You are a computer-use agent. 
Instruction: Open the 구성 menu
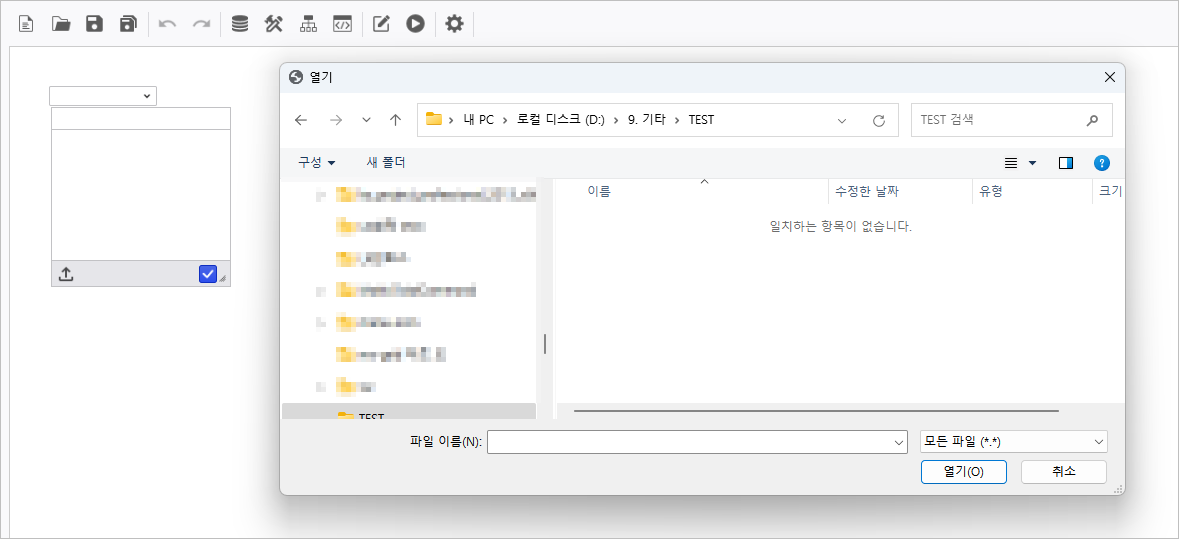point(316,162)
